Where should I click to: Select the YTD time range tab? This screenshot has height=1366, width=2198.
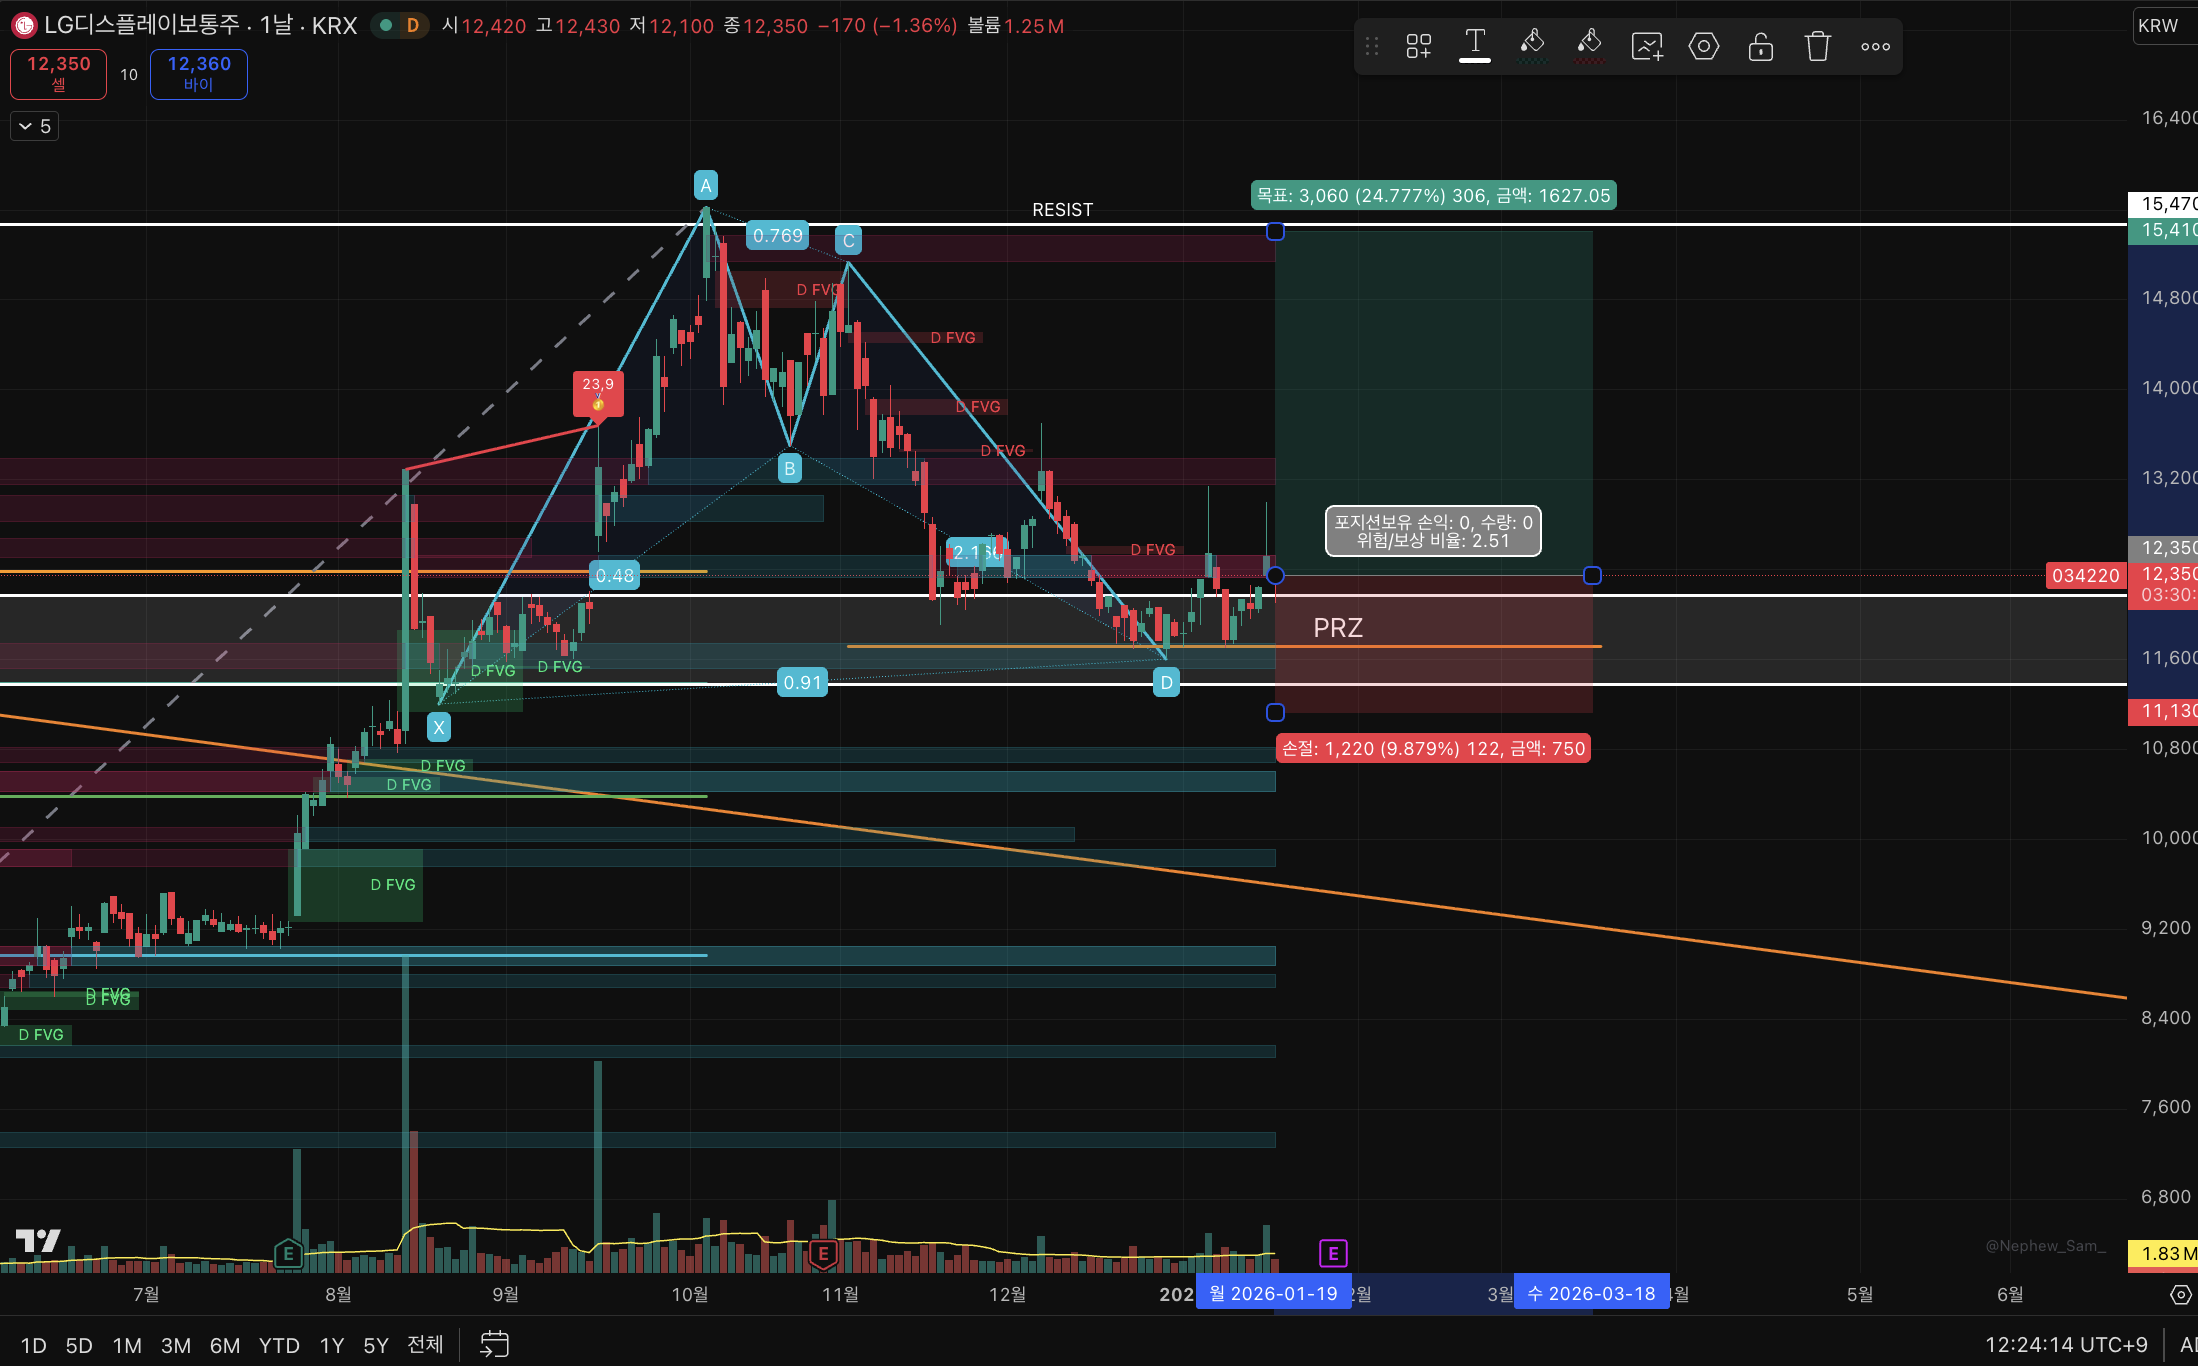coord(279,1345)
